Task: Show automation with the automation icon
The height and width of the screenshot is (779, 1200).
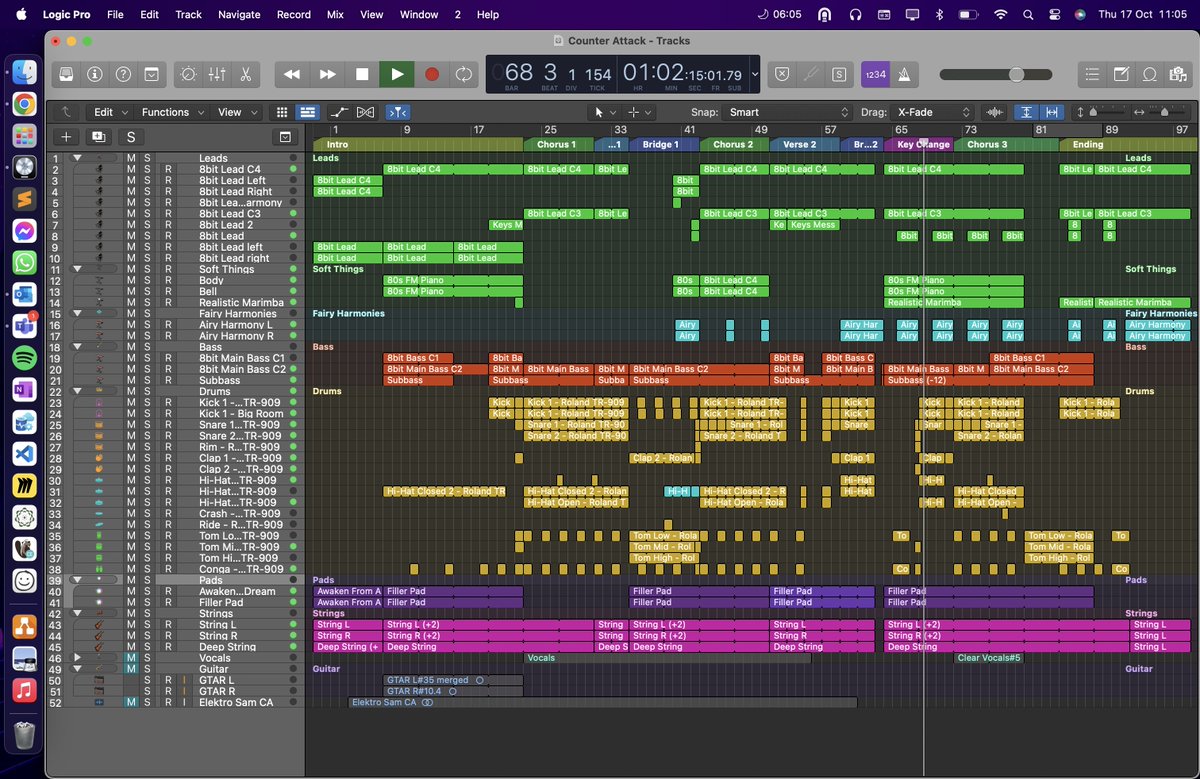Action: [339, 112]
